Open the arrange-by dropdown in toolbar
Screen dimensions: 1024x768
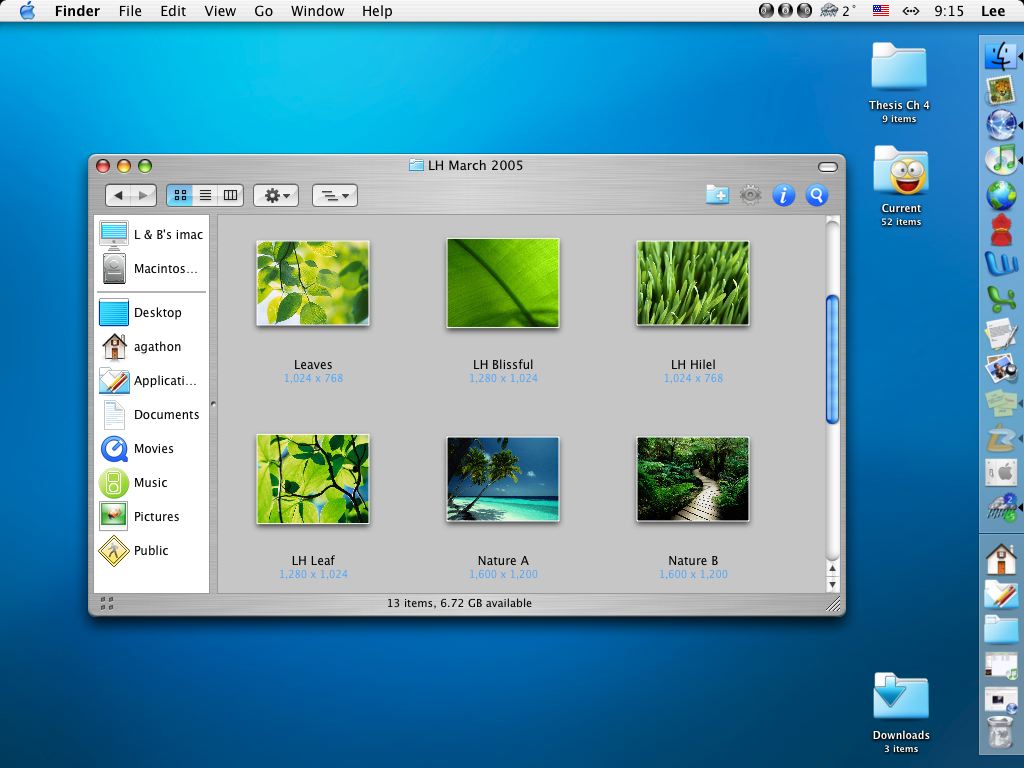coord(334,195)
